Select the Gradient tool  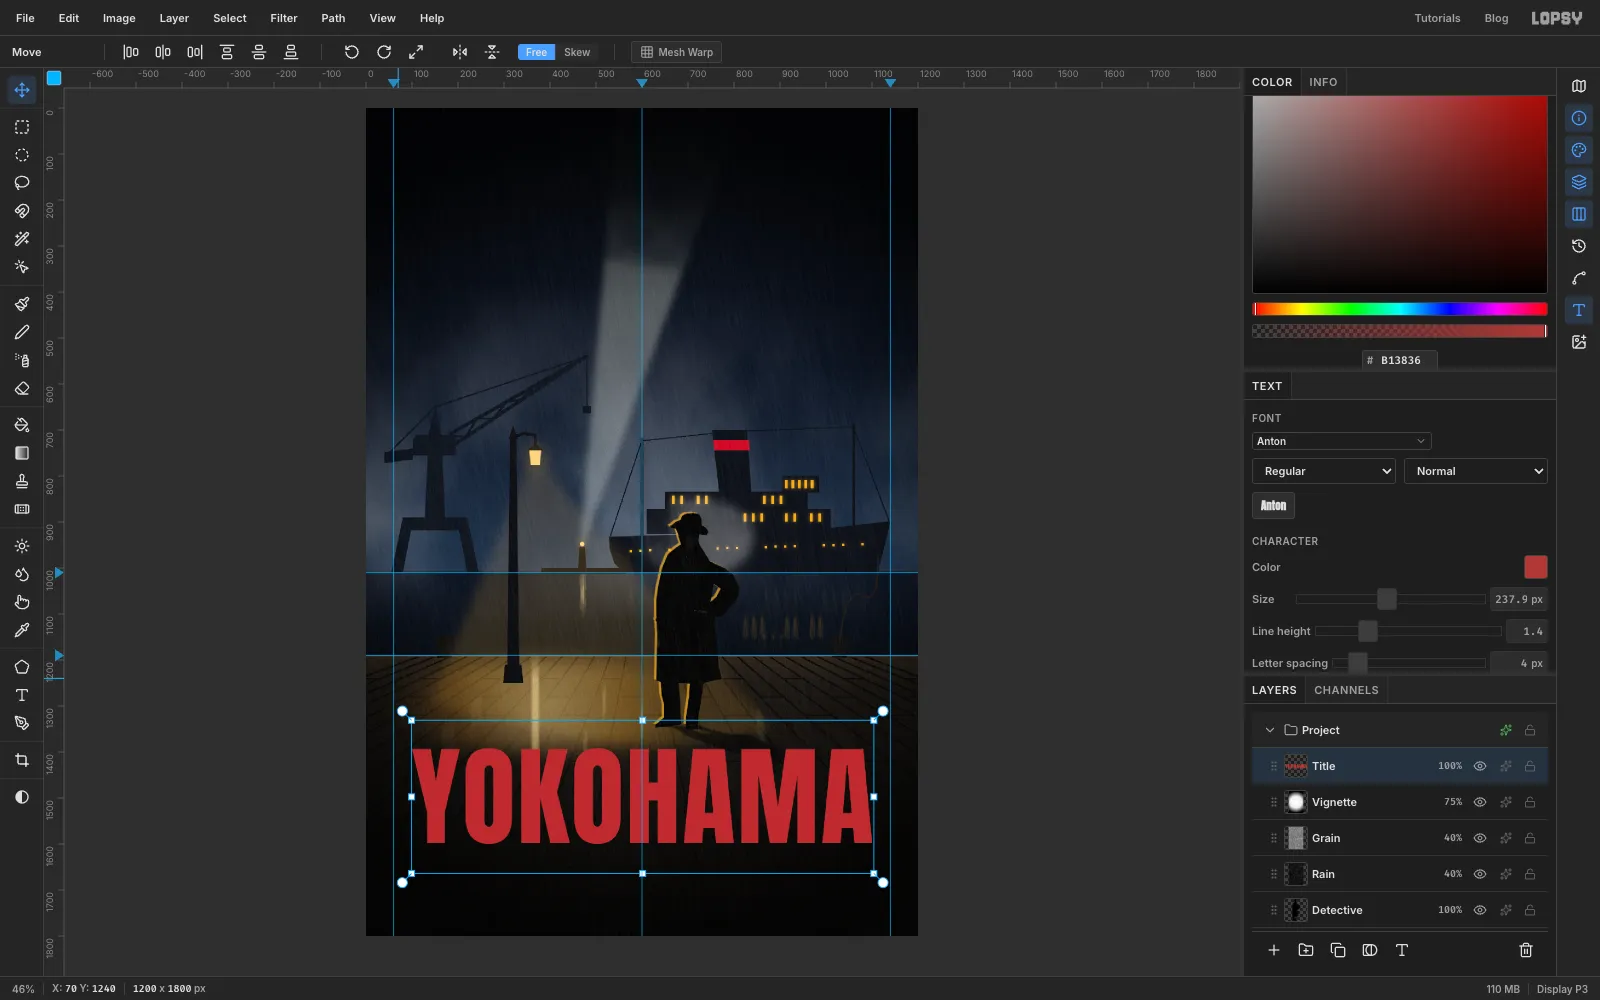click(22, 453)
